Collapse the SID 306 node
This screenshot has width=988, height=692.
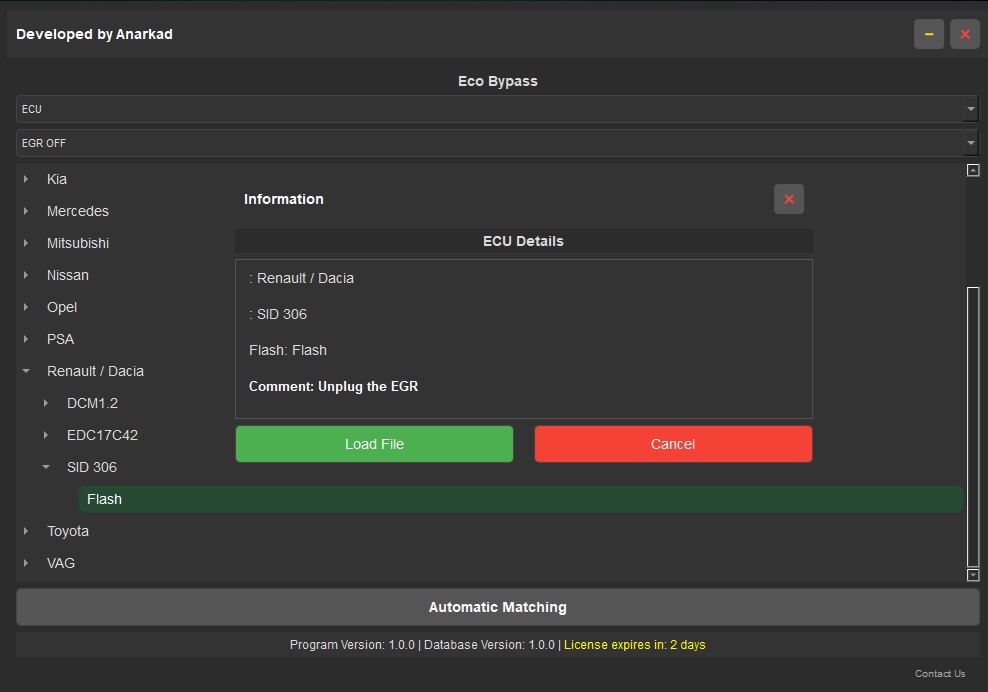click(46, 467)
